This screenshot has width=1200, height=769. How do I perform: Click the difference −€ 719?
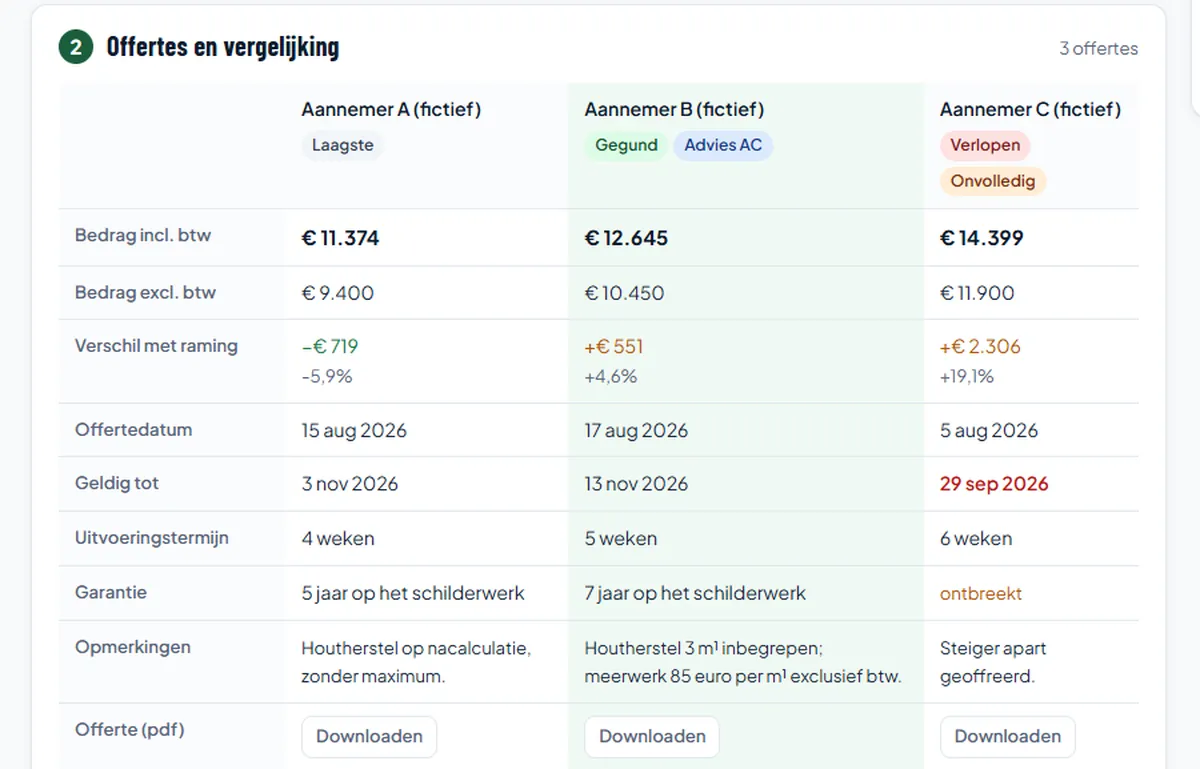point(330,347)
